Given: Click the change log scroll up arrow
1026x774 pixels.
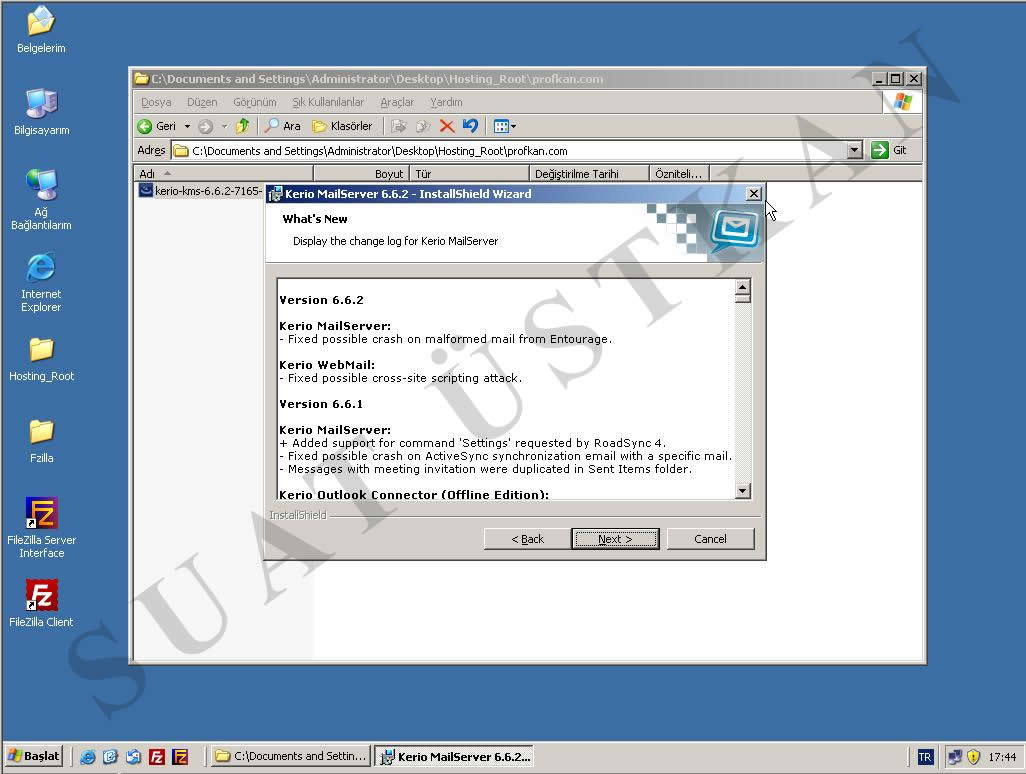Looking at the screenshot, I should 742,287.
